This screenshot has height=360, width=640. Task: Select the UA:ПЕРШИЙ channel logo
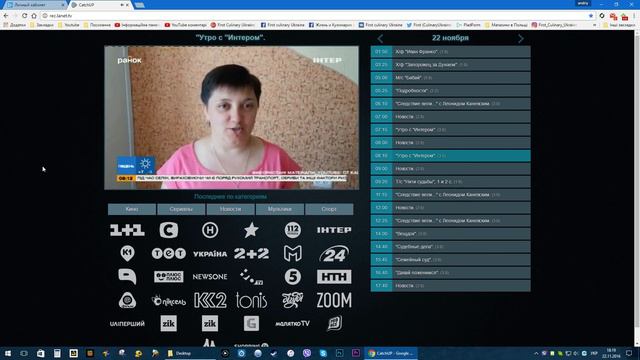(x=127, y=324)
